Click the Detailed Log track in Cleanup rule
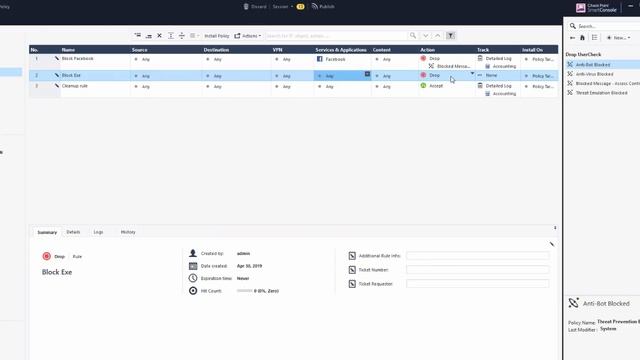Image resolution: width=640 pixels, height=360 pixels. (494, 86)
